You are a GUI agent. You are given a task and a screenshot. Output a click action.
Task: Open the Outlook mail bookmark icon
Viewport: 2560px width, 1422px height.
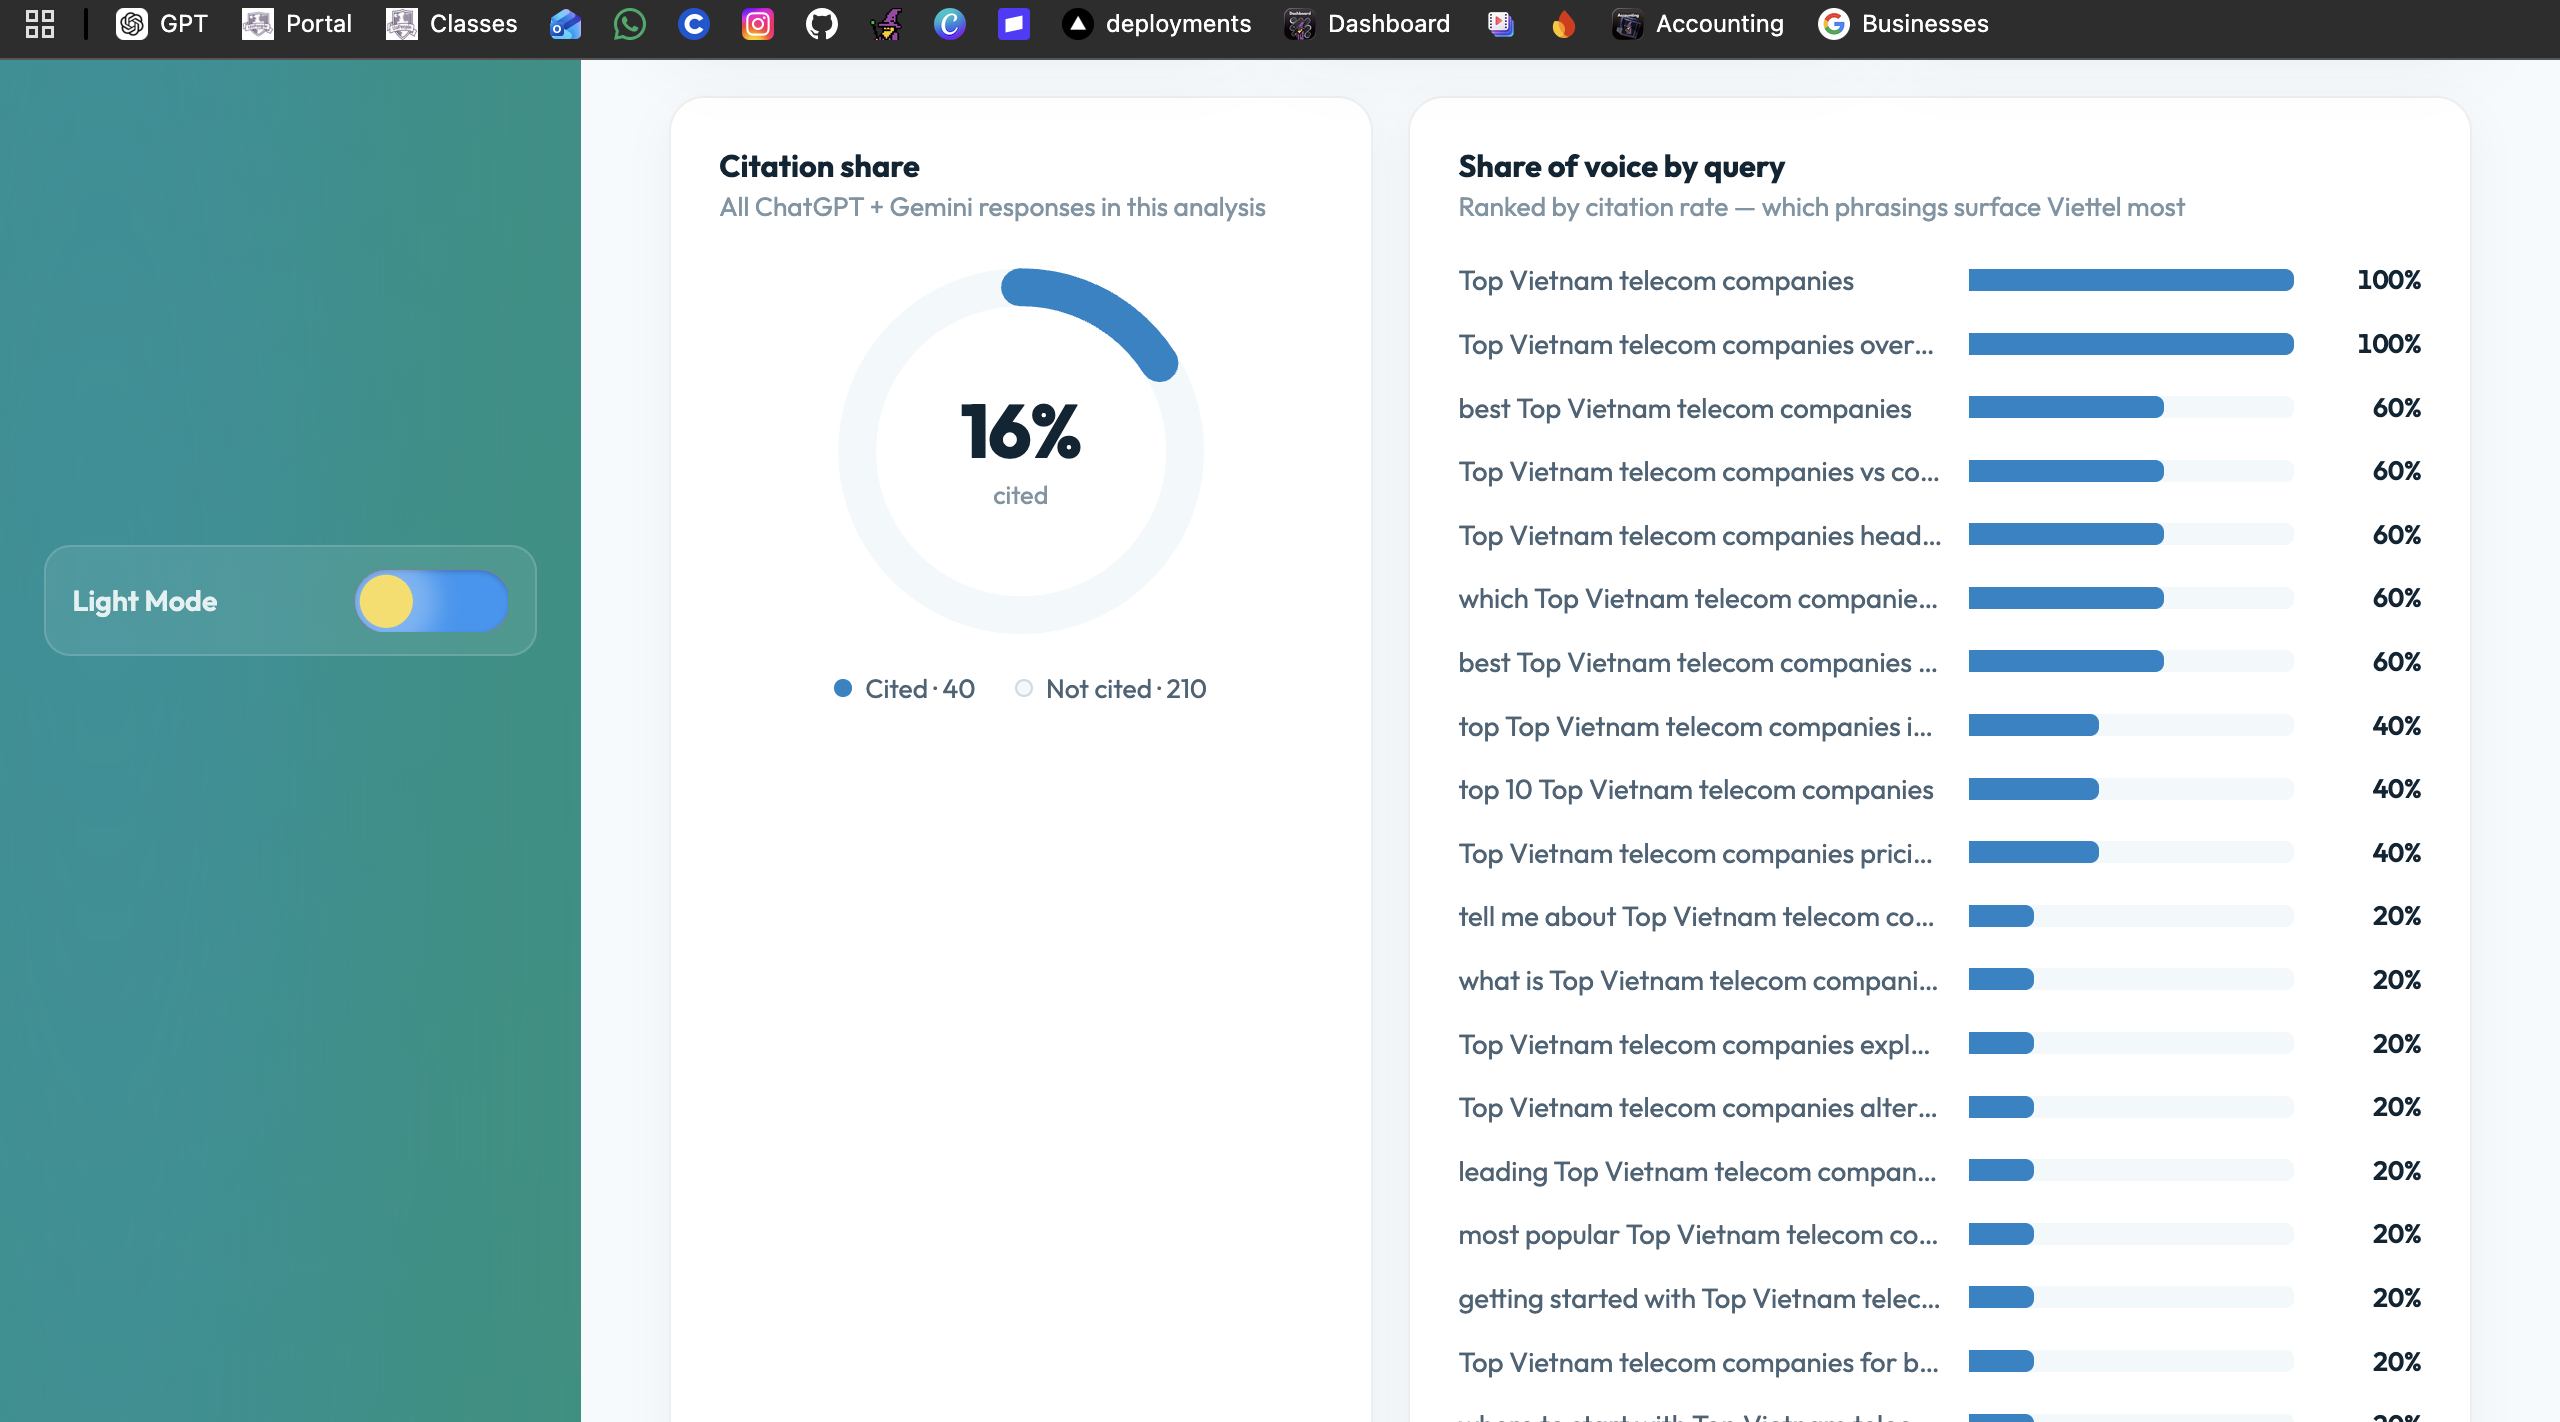point(566,24)
